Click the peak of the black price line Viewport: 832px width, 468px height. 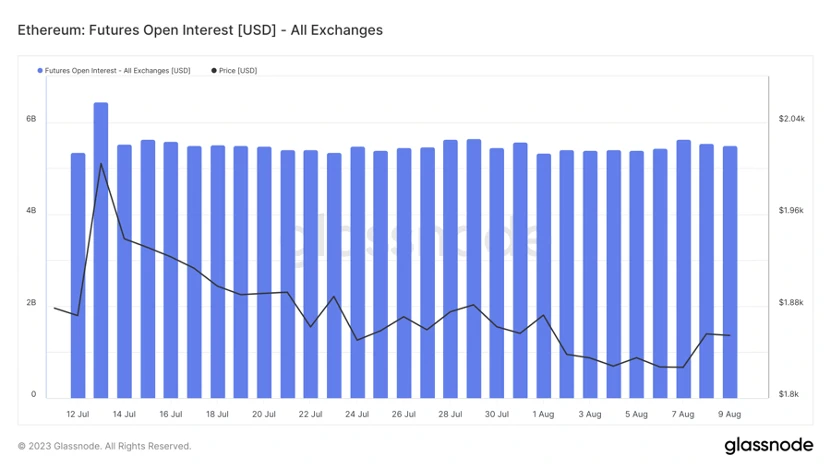coord(101,164)
